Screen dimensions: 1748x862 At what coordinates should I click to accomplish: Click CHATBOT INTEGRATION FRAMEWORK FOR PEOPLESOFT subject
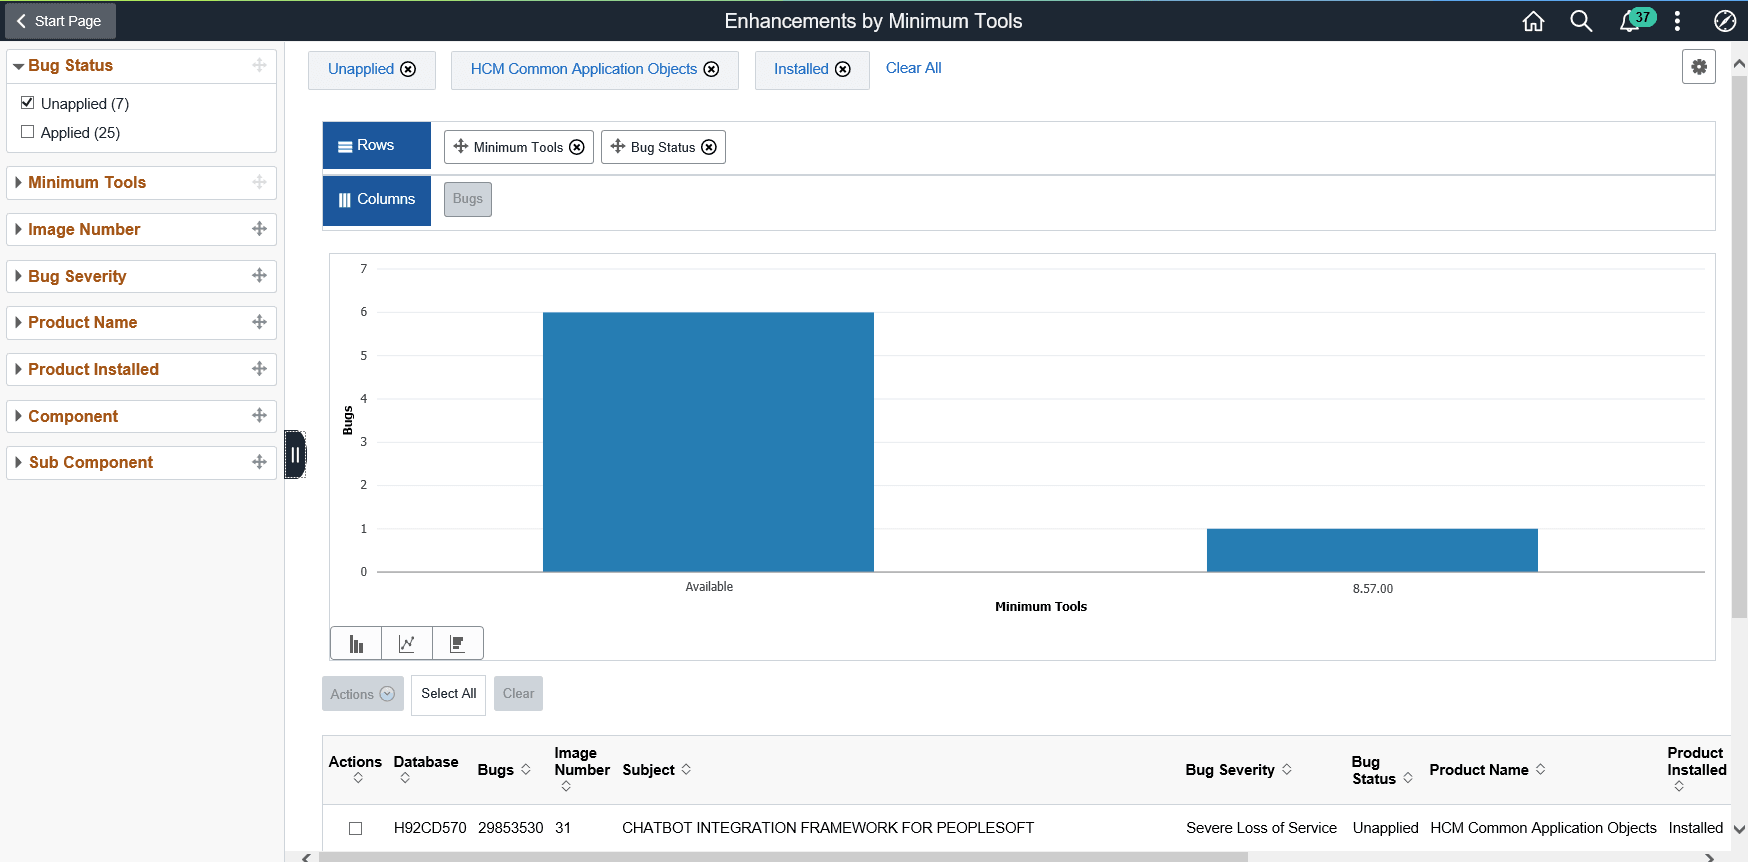click(x=828, y=828)
